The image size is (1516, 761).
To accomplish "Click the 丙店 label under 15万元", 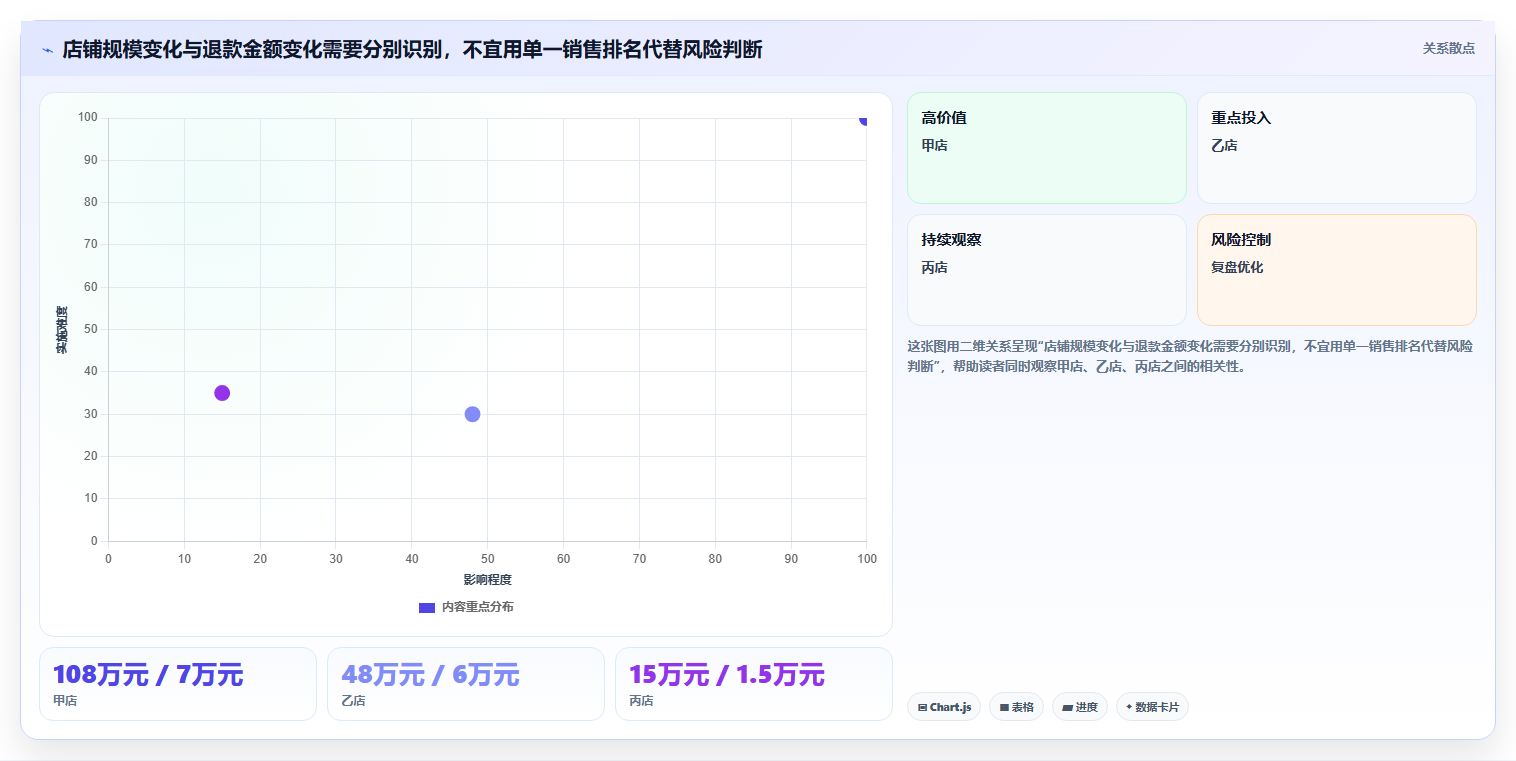I will [641, 701].
